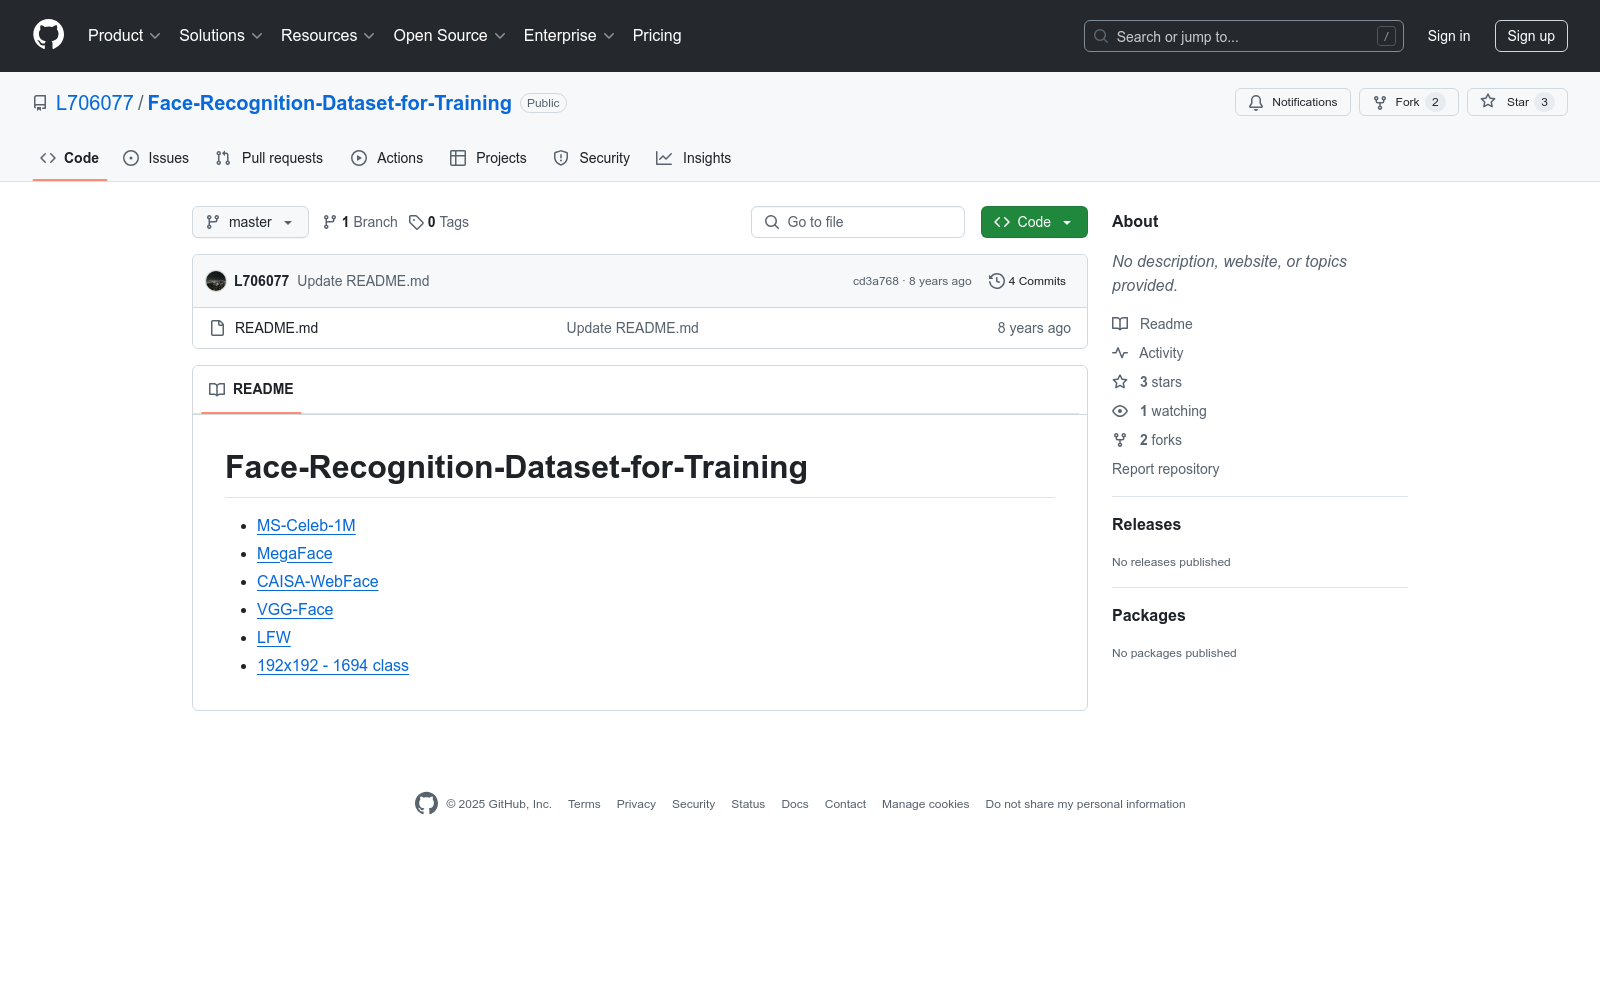
Task: Click the L706077 avatar in commit row
Action: click(x=216, y=281)
